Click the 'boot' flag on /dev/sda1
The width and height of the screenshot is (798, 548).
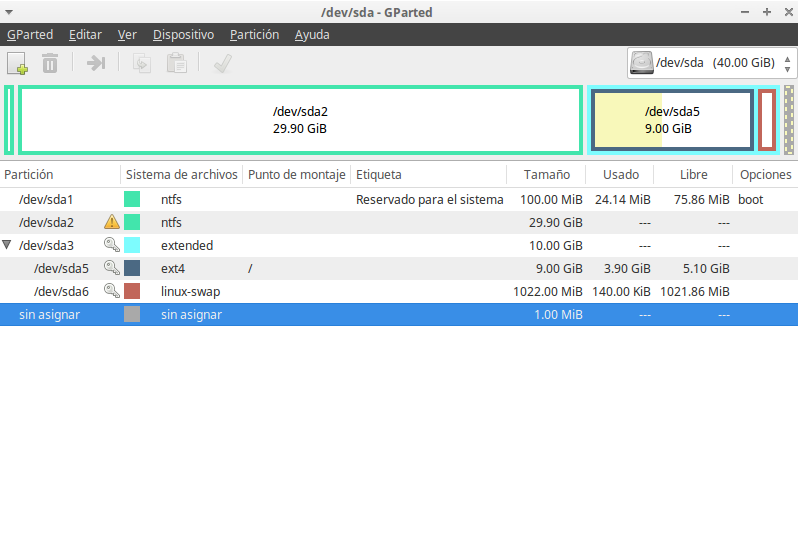click(x=751, y=199)
